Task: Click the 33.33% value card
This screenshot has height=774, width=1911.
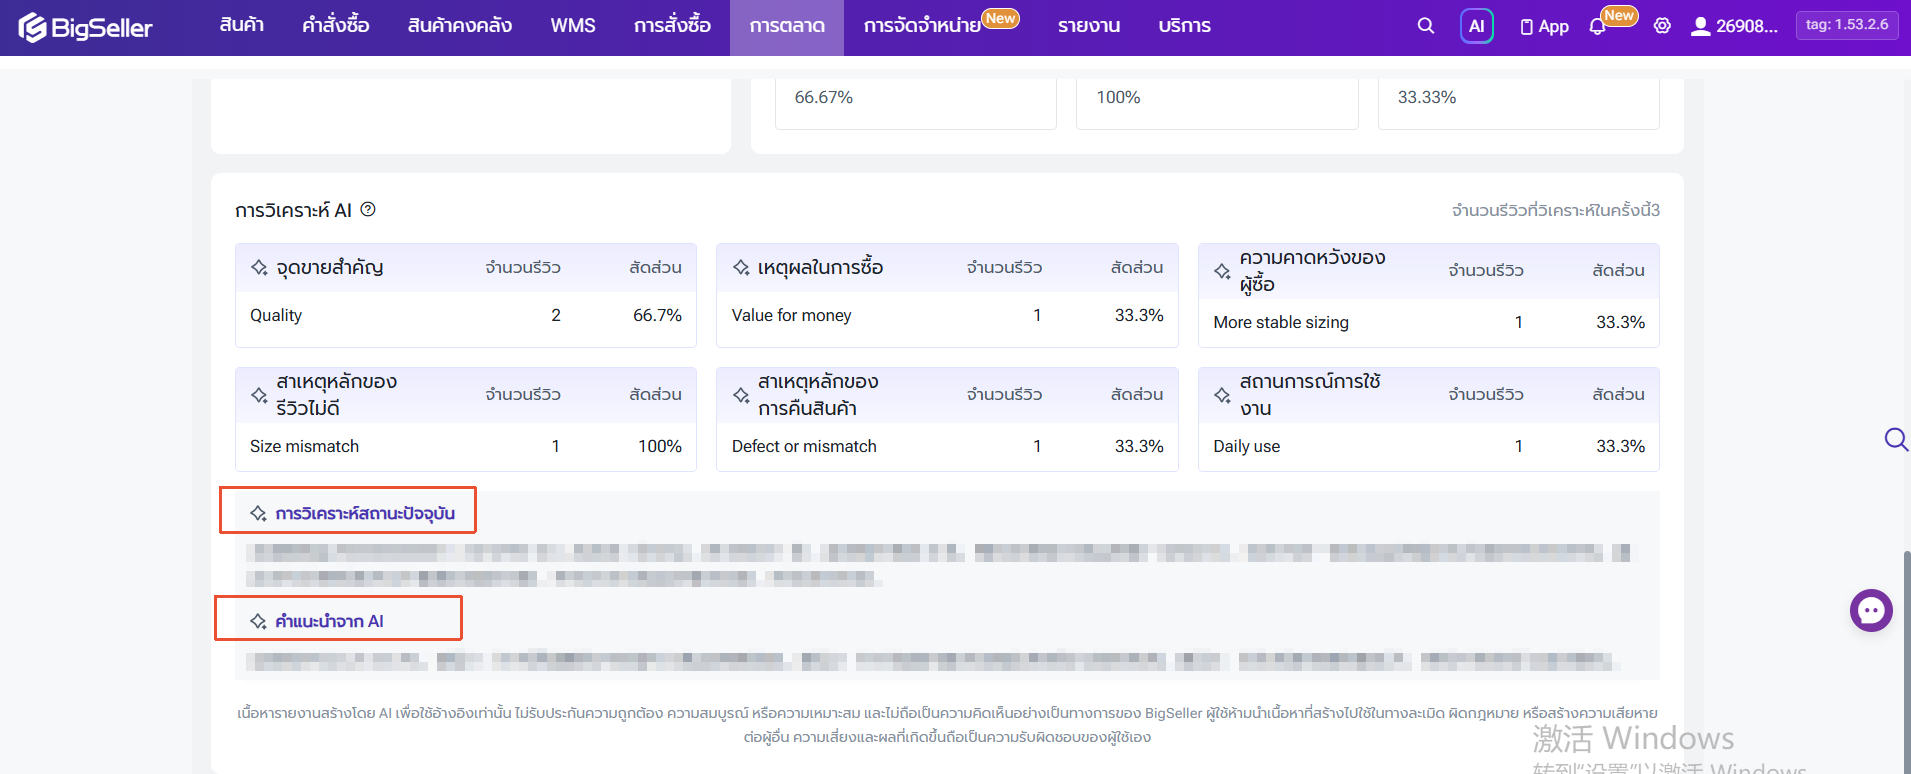Action: click(1518, 103)
